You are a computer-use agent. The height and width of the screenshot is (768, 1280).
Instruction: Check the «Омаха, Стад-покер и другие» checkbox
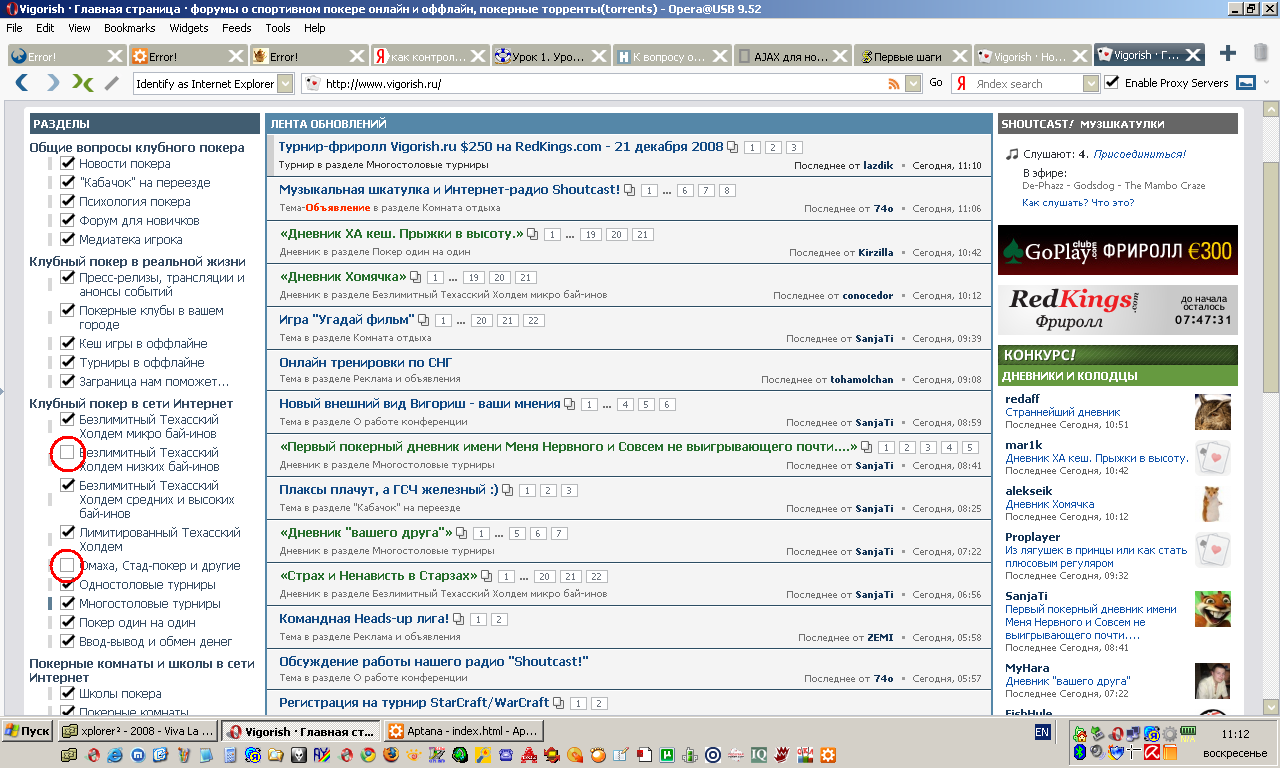coord(67,566)
